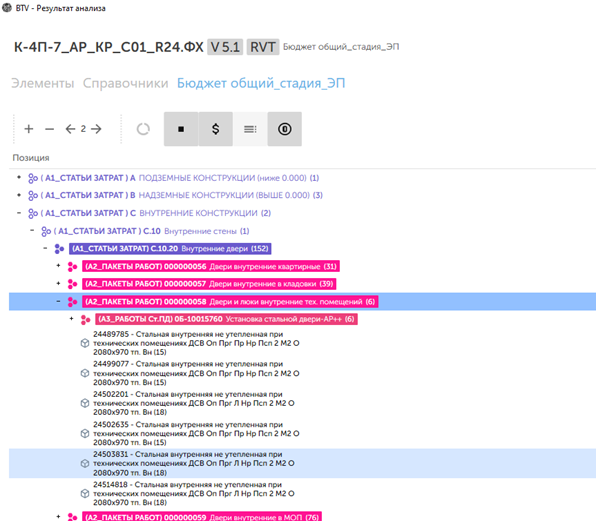
Task: Expand the 000000056 Двери внутренние квартирные node
Action: [x=58, y=265]
